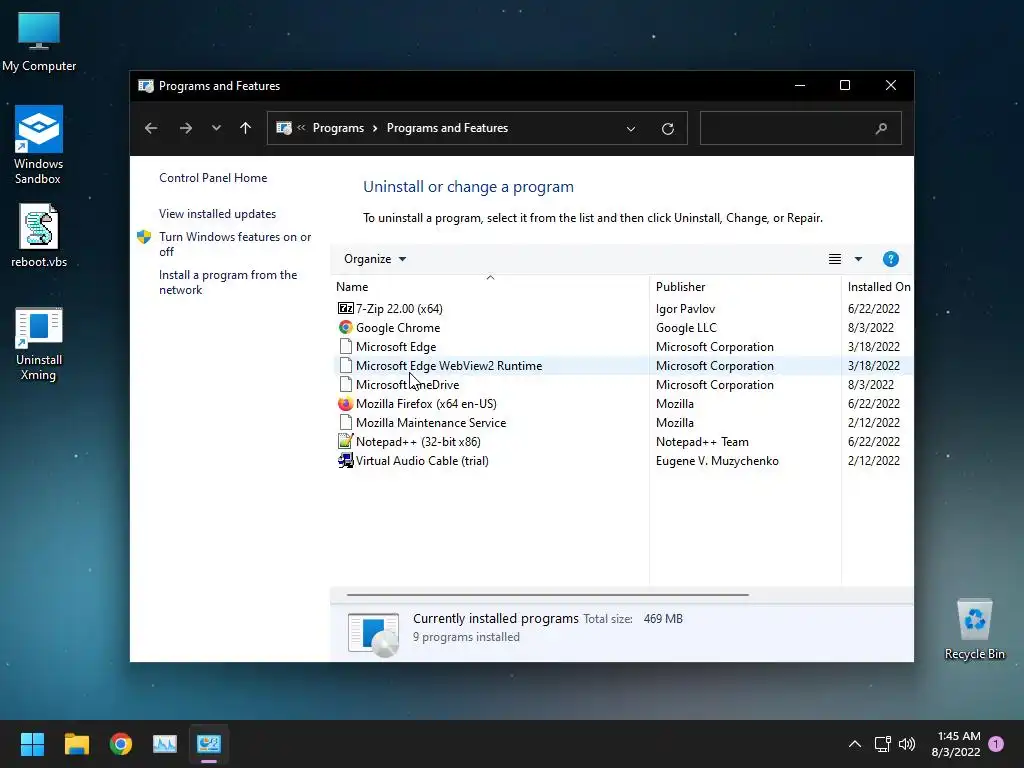Screen dimensions: 1024x768
Task: Open network status in the system tray
Action: tap(882, 744)
